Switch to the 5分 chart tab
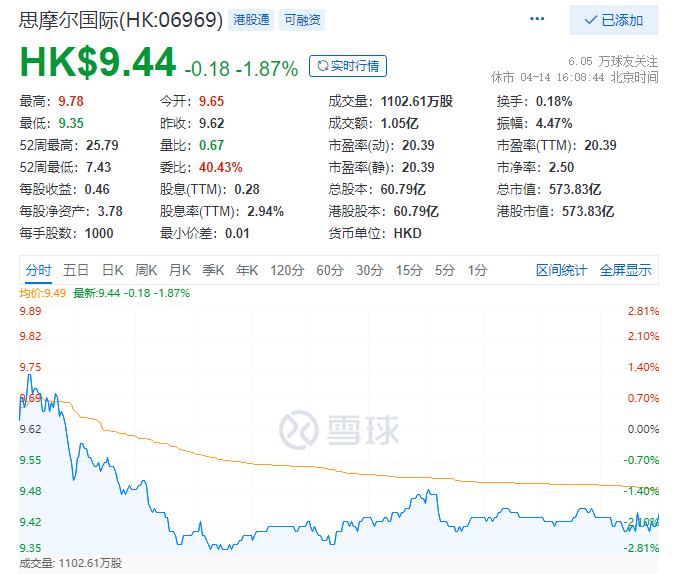The image size is (674, 574). [445, 270]
